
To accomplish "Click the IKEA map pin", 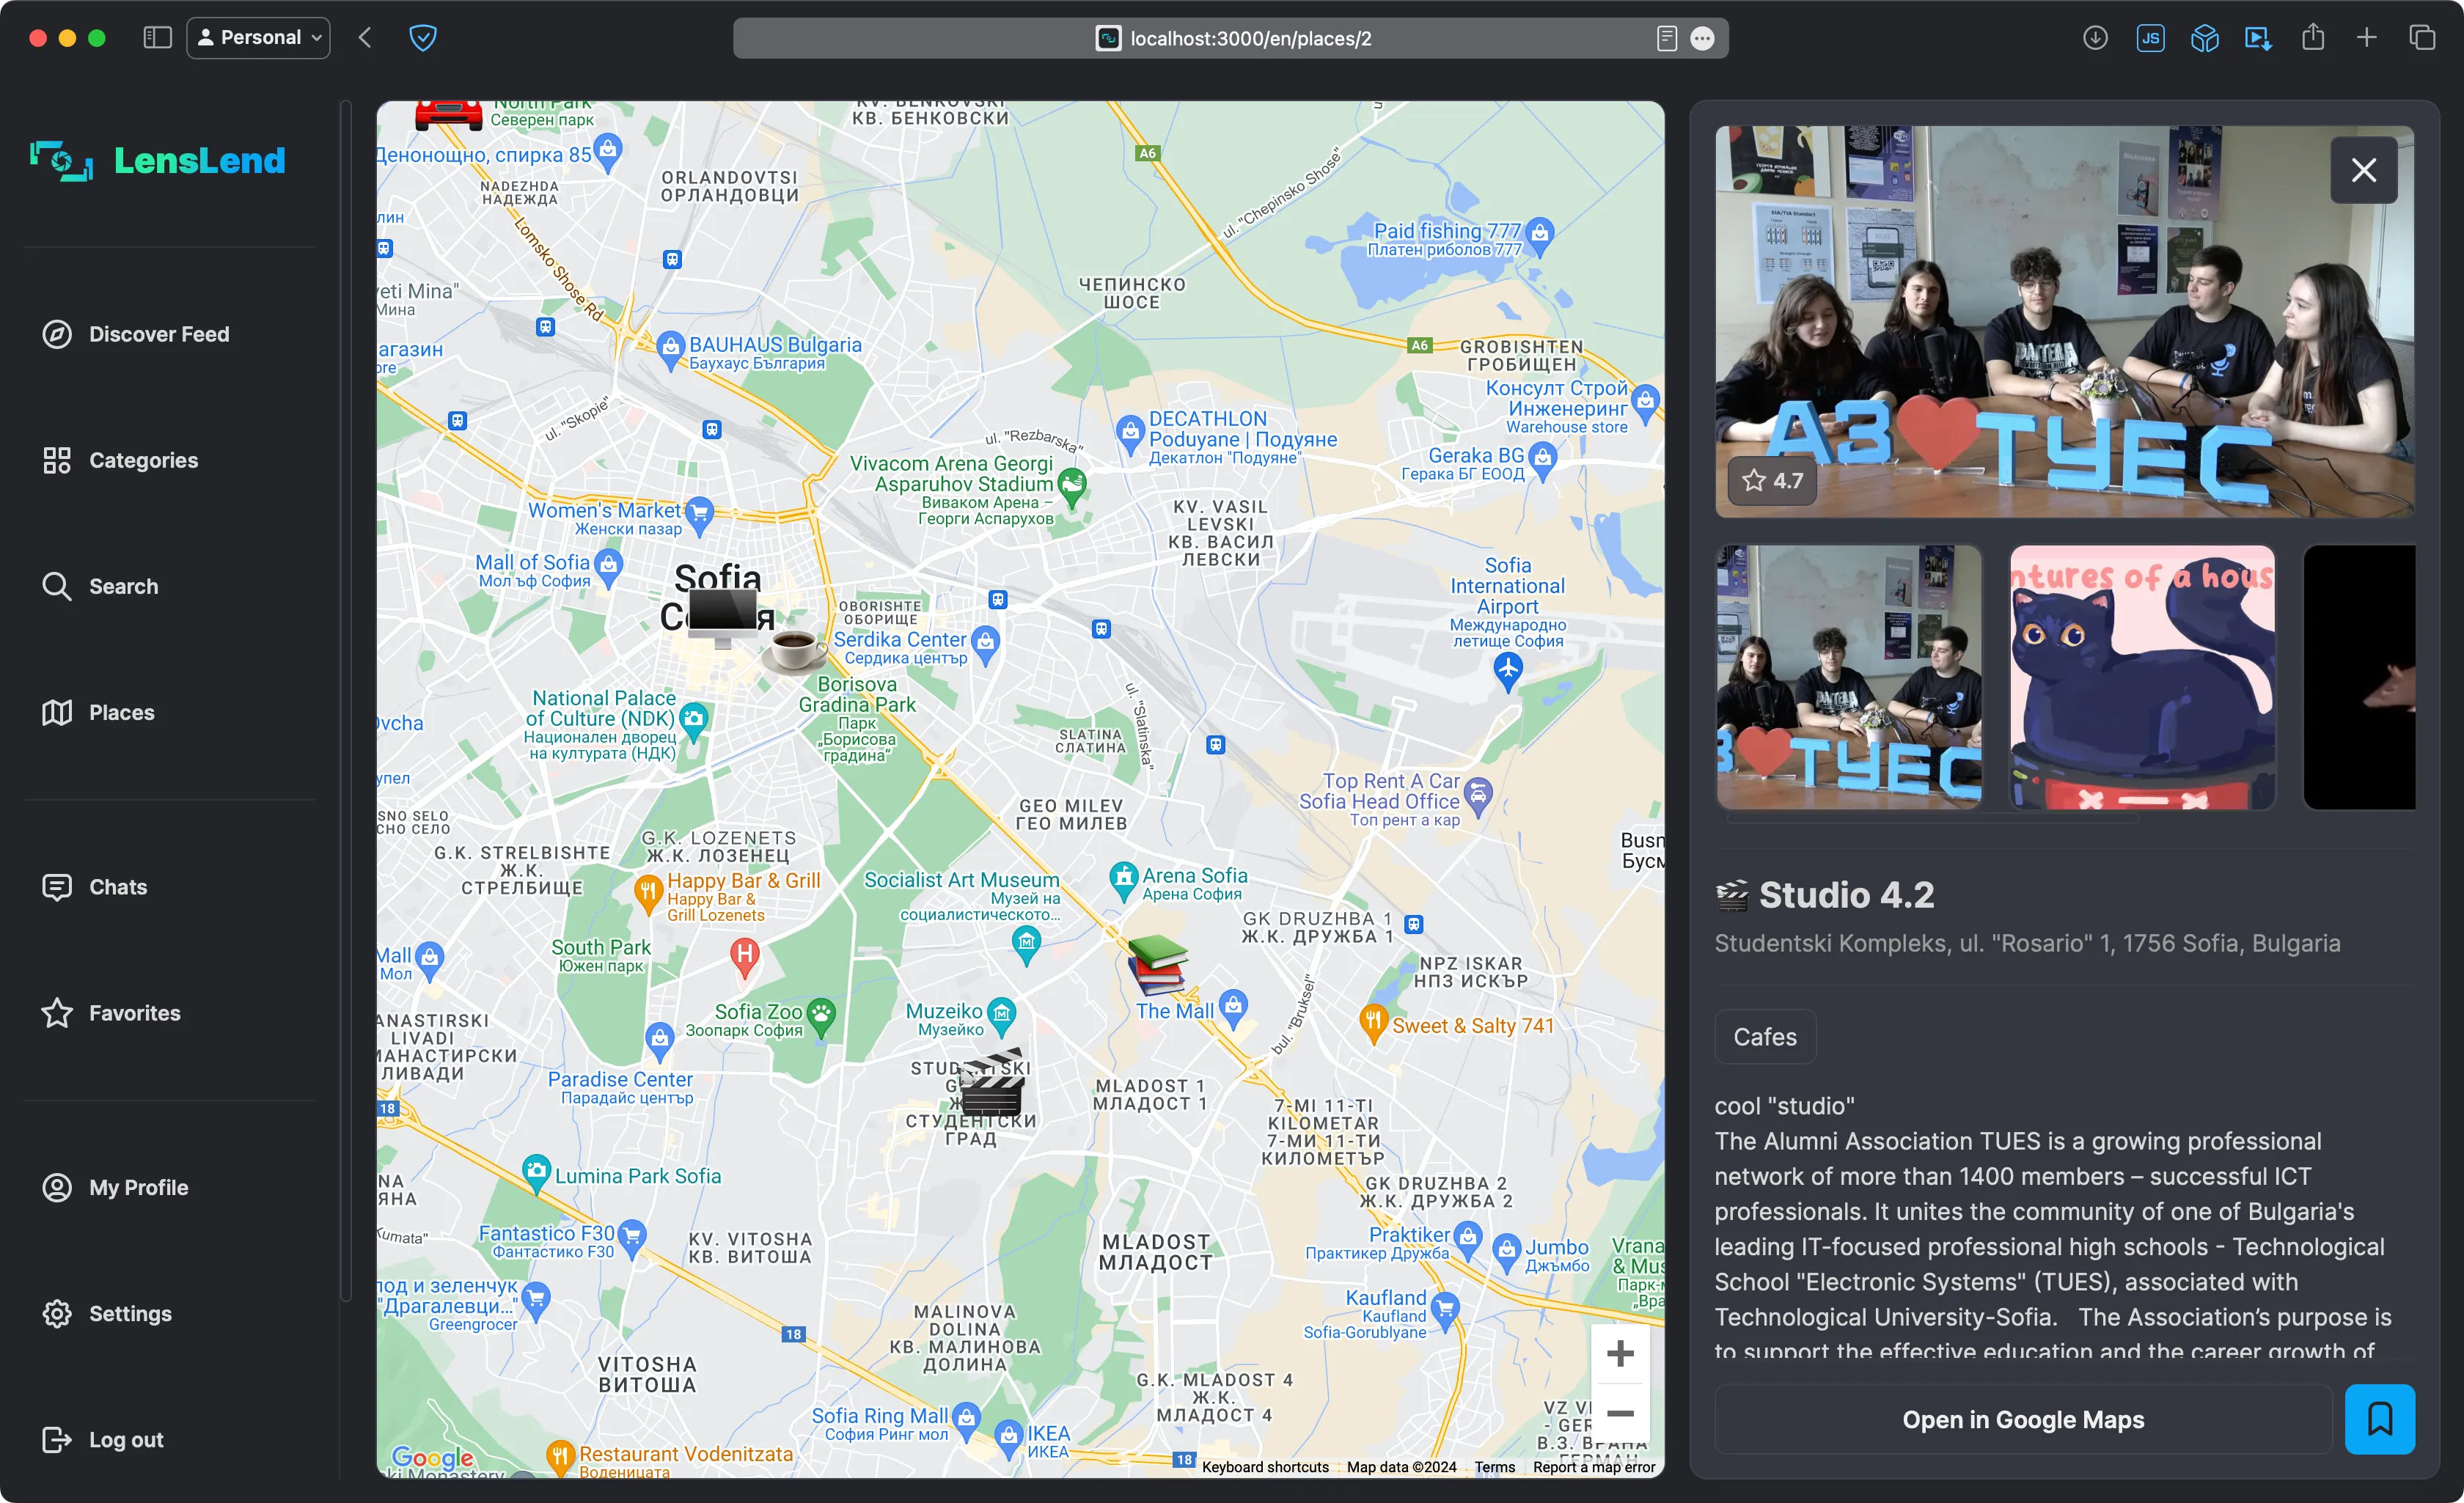I will coord(1010,1438).
